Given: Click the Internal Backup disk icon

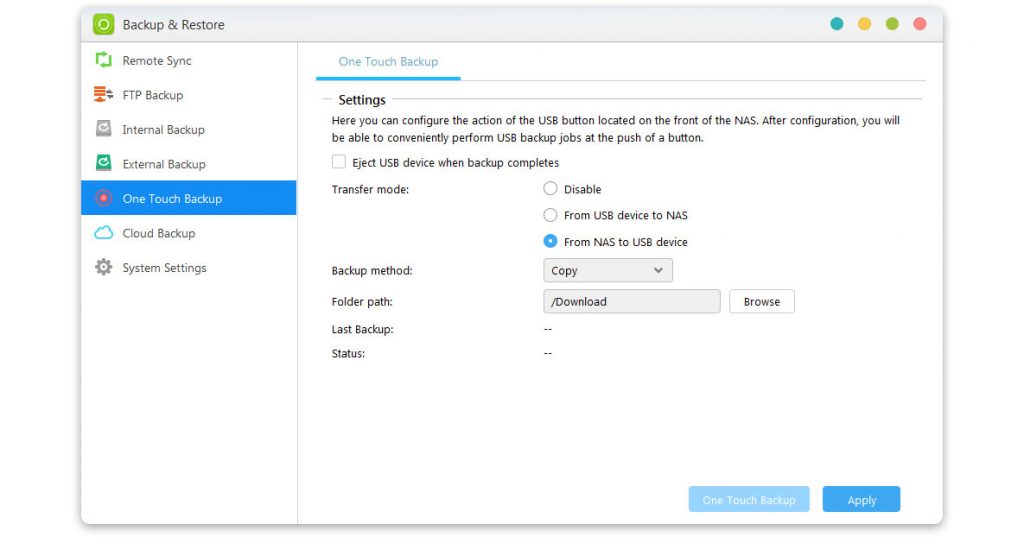Looking at the screenshot, I should [x=103, y=129].
